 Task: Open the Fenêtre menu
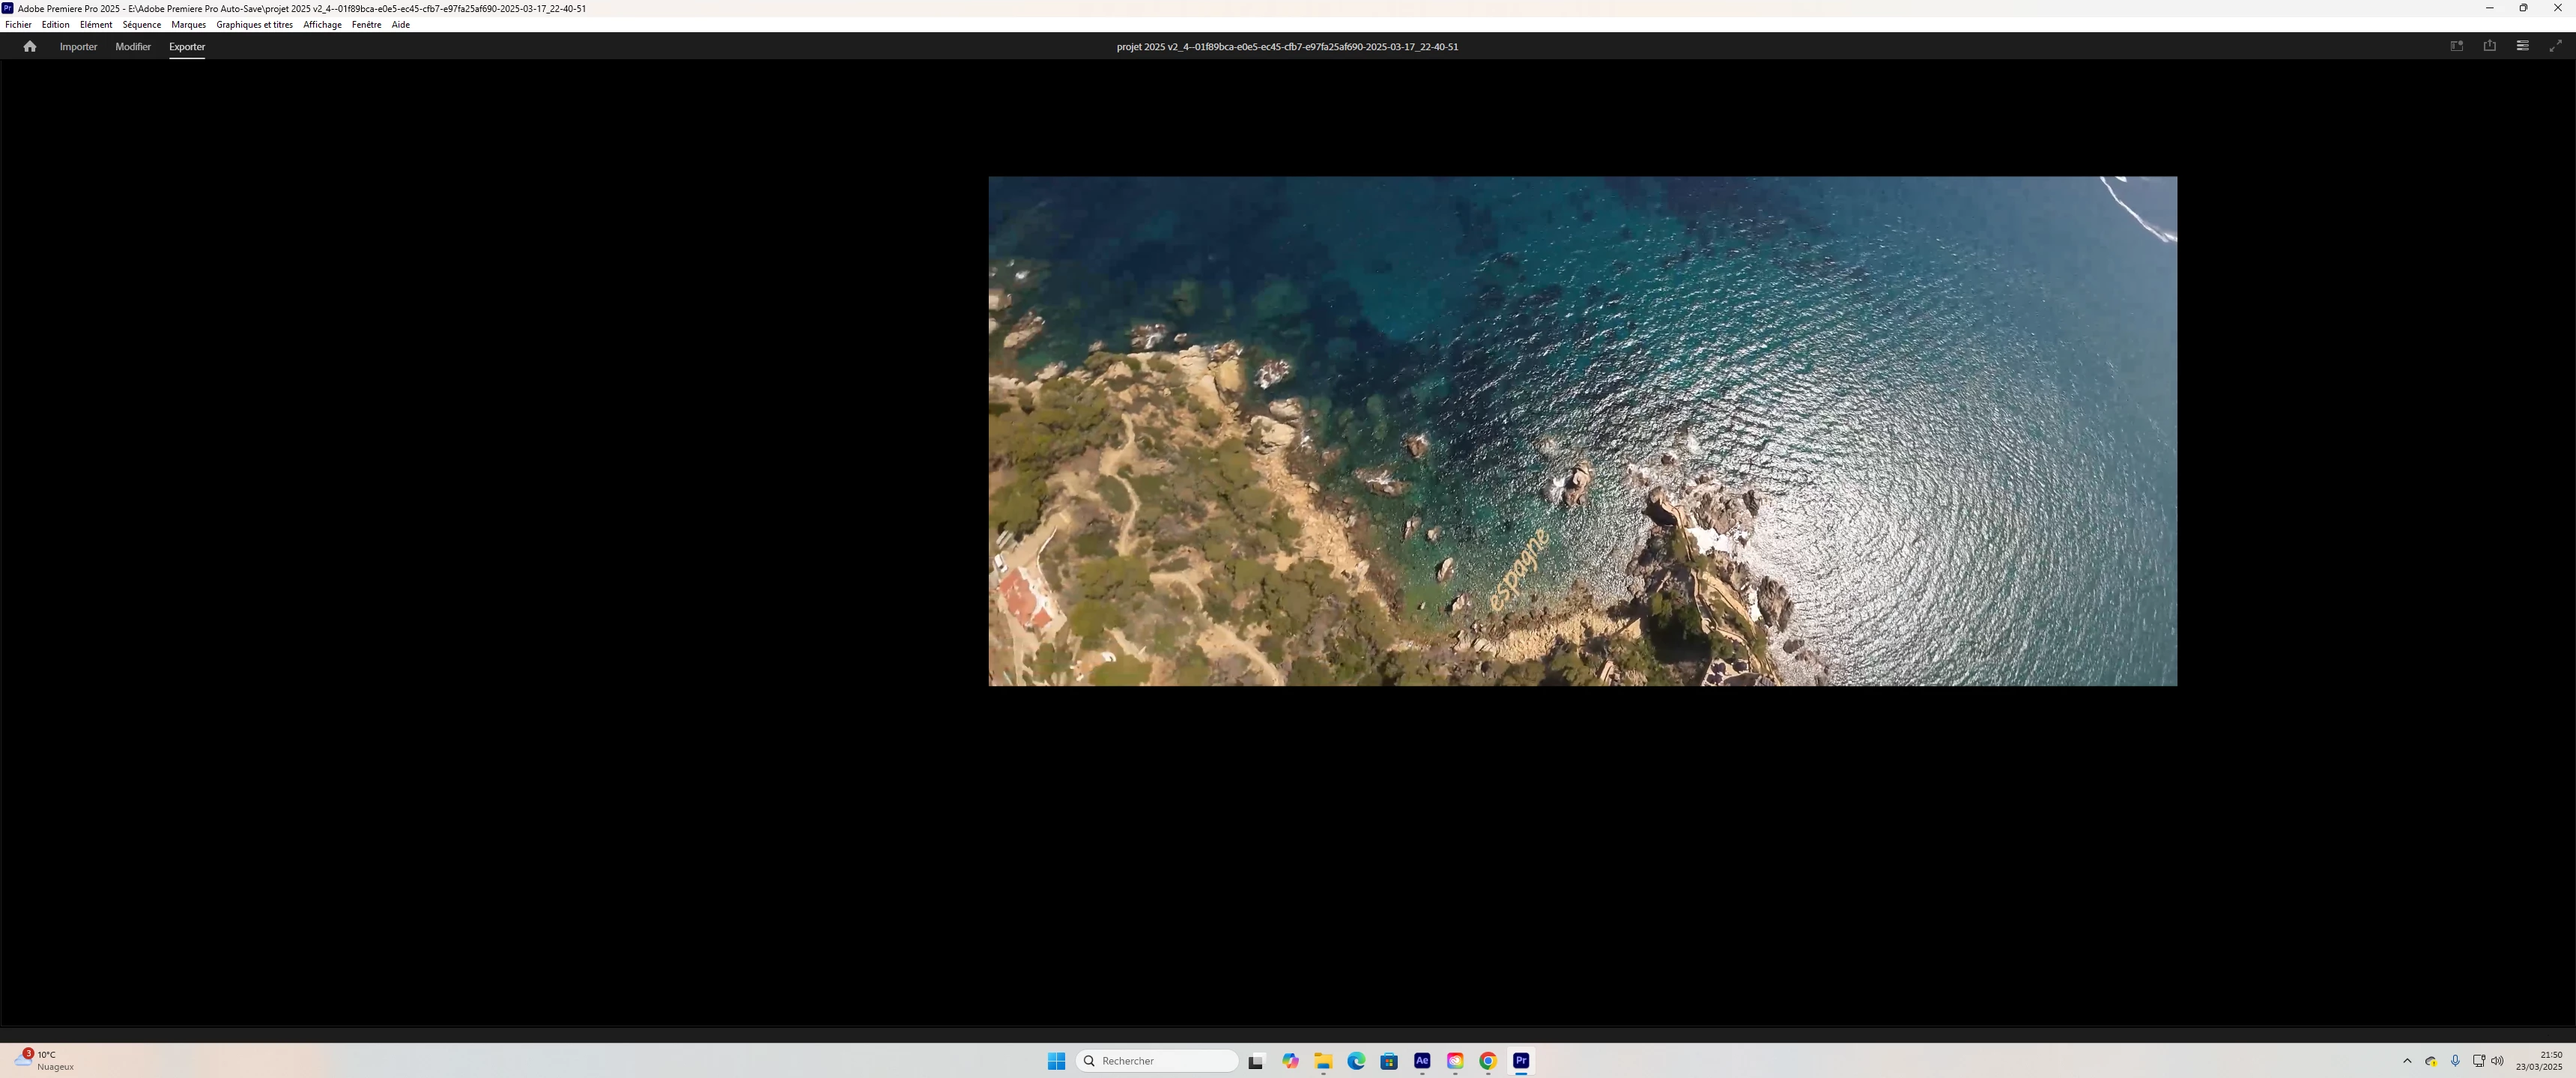pyautogui.click(x=366, y=25)
